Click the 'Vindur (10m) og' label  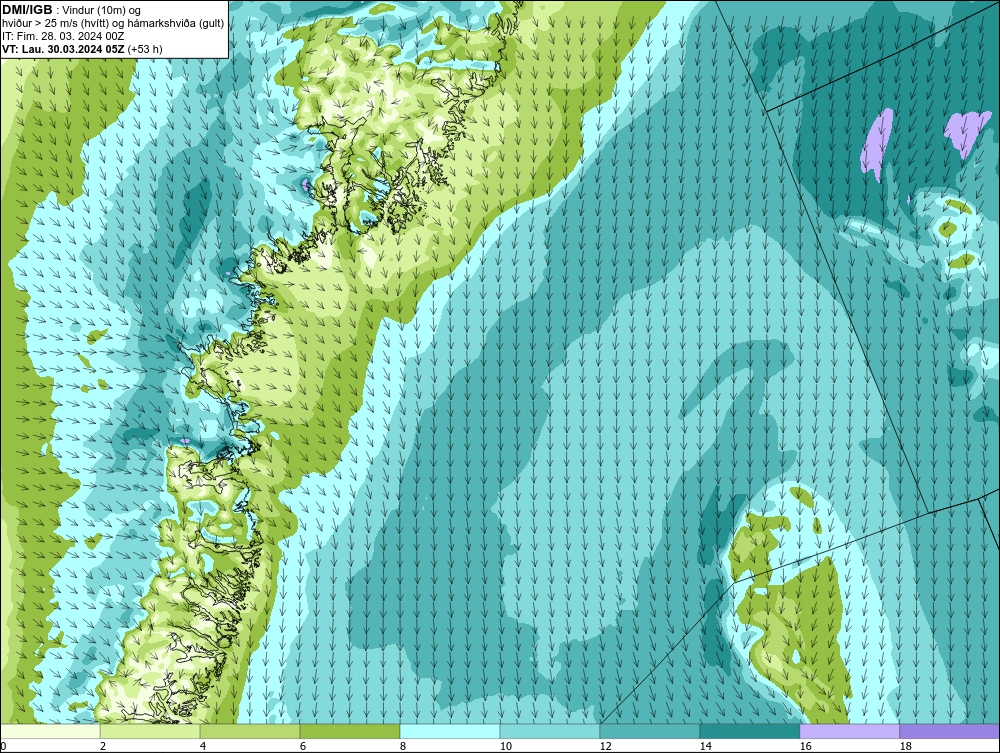[103, 11]
